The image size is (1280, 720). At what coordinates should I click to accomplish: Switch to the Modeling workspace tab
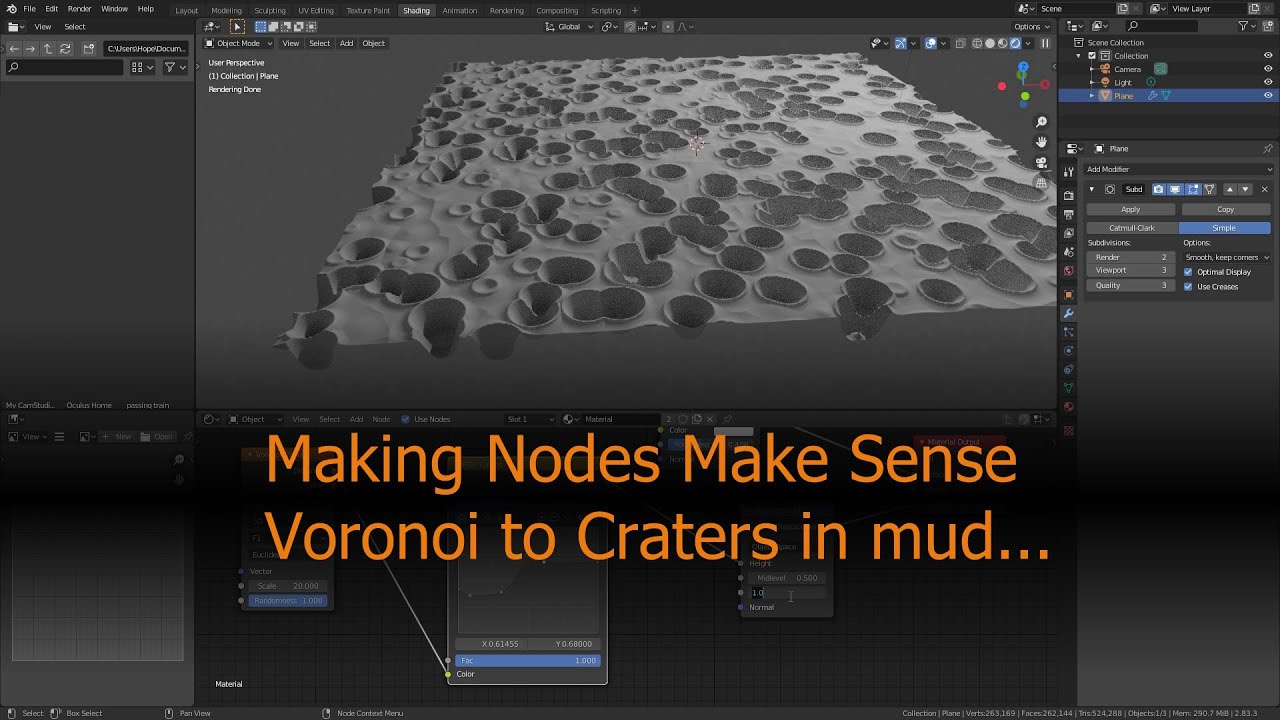226,10
